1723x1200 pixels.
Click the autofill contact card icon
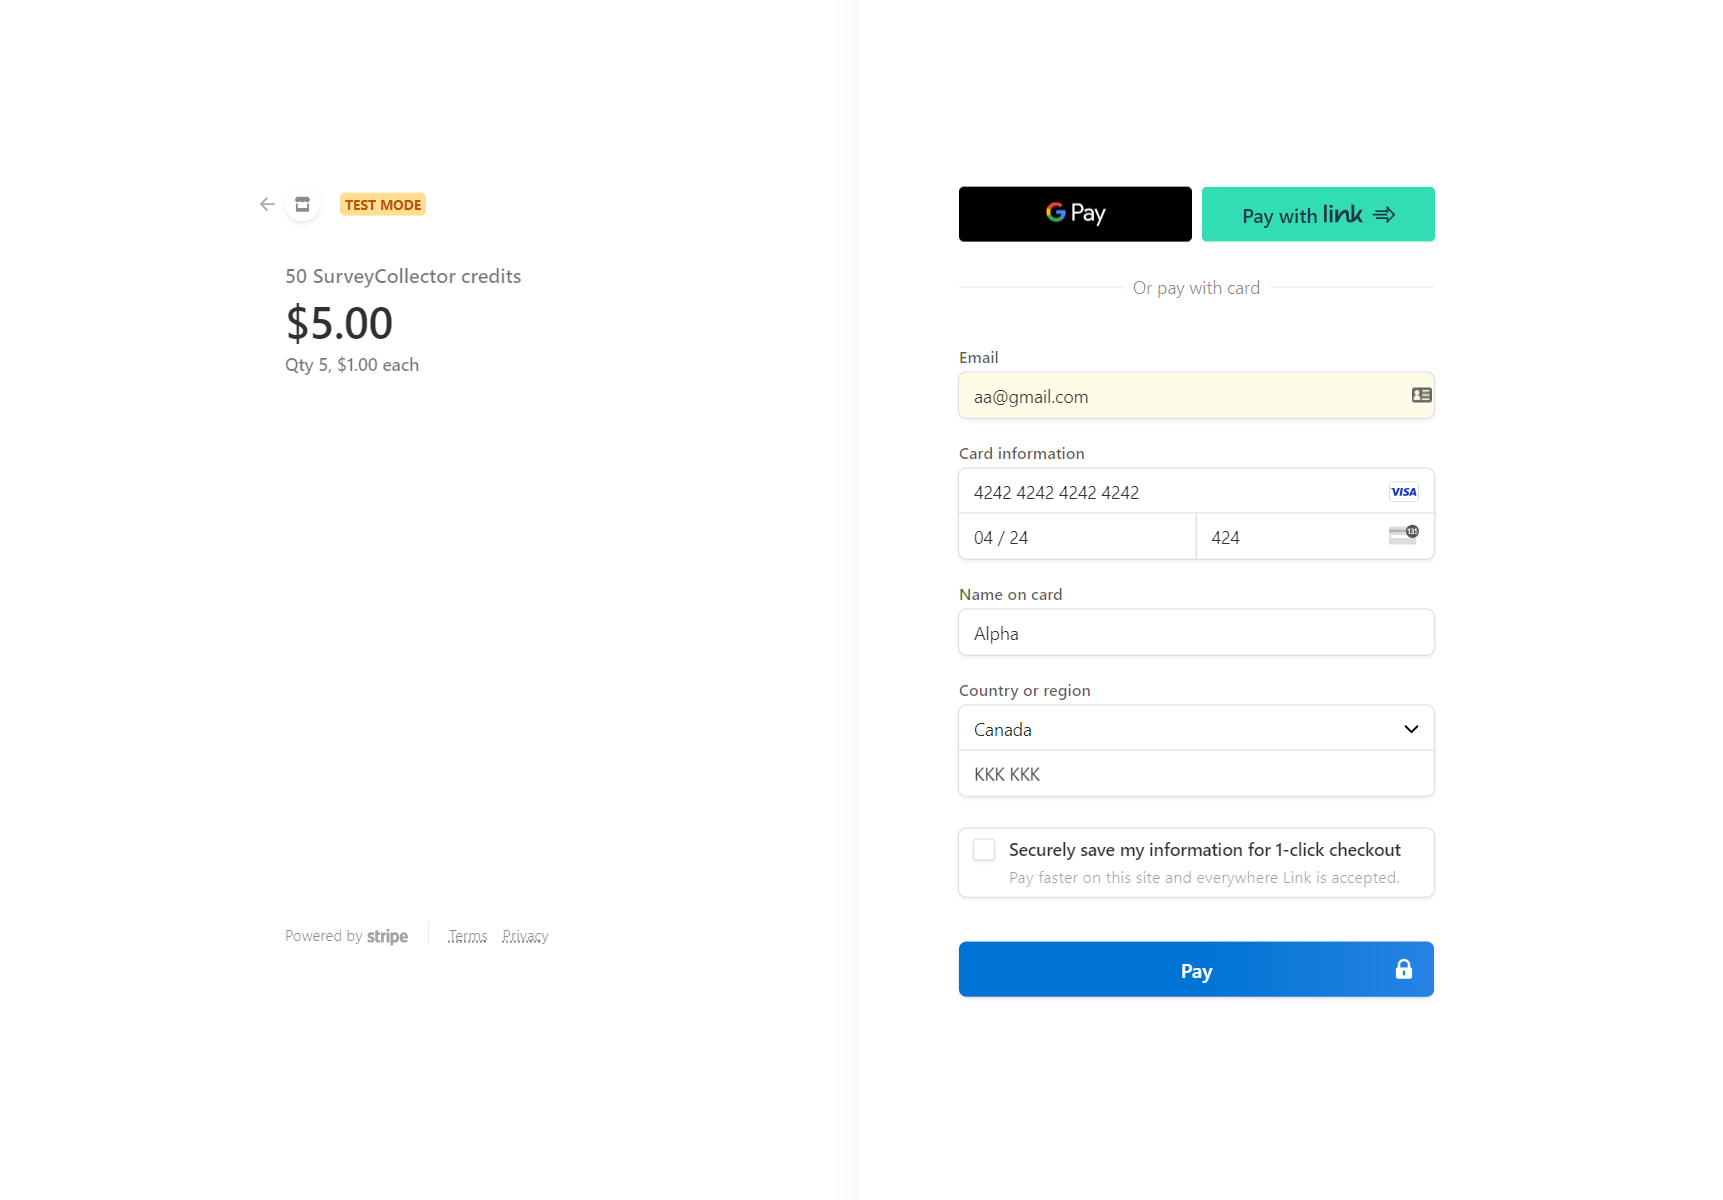1421,396
